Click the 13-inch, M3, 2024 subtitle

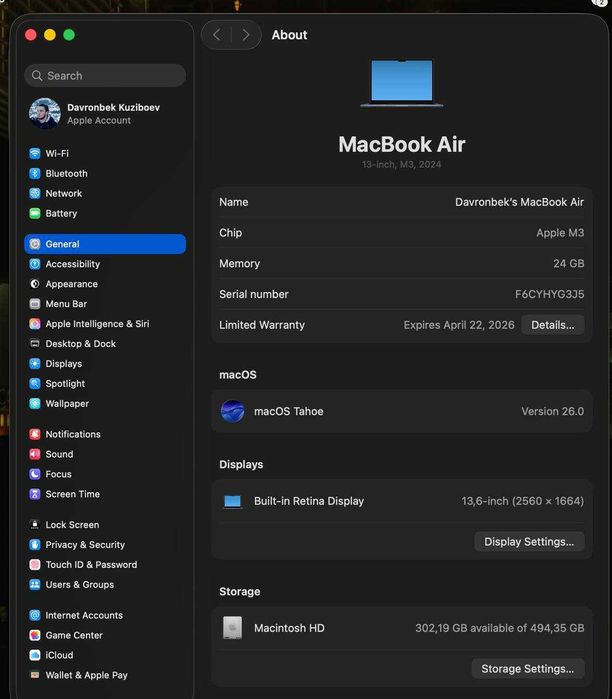point(402,164)
